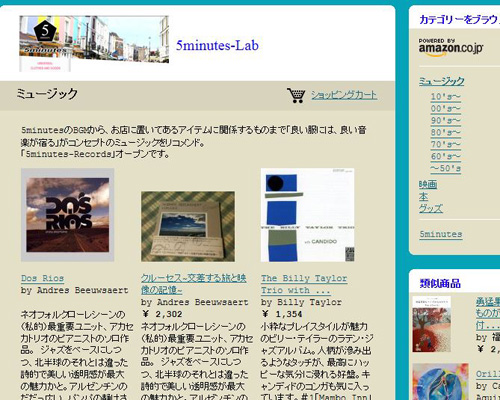This screenshot has width=500, height=400.
Task: Click the クルーセス album cover image
Action: (x=188, y=226)
